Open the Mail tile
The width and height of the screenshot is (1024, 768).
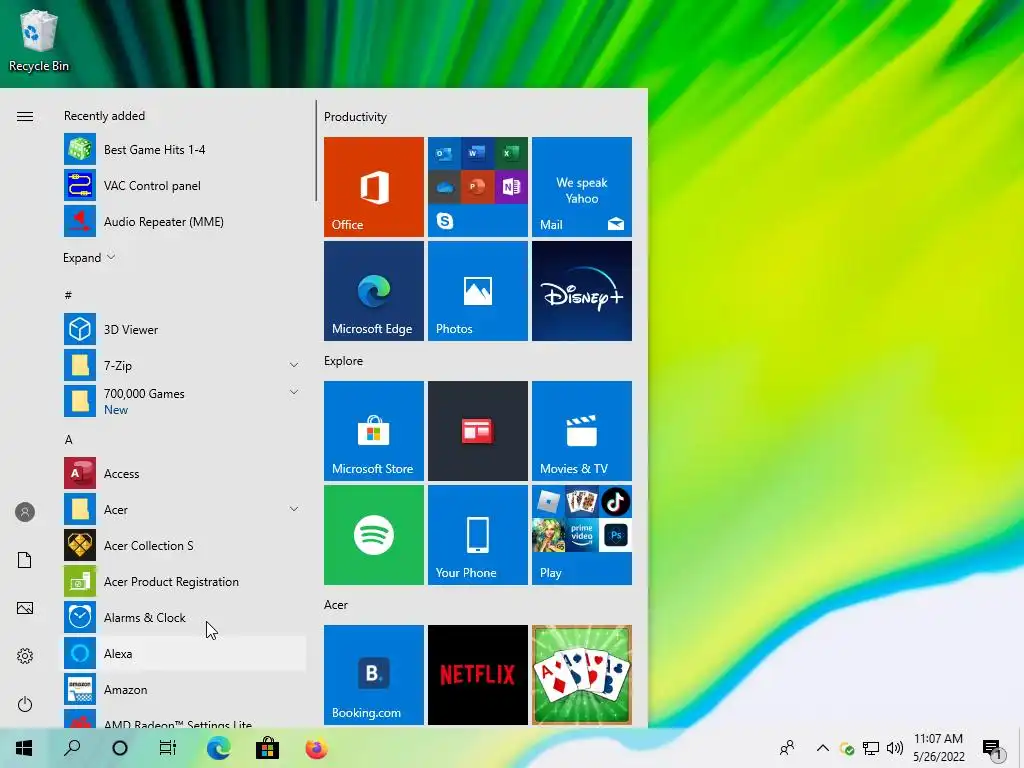581,187
